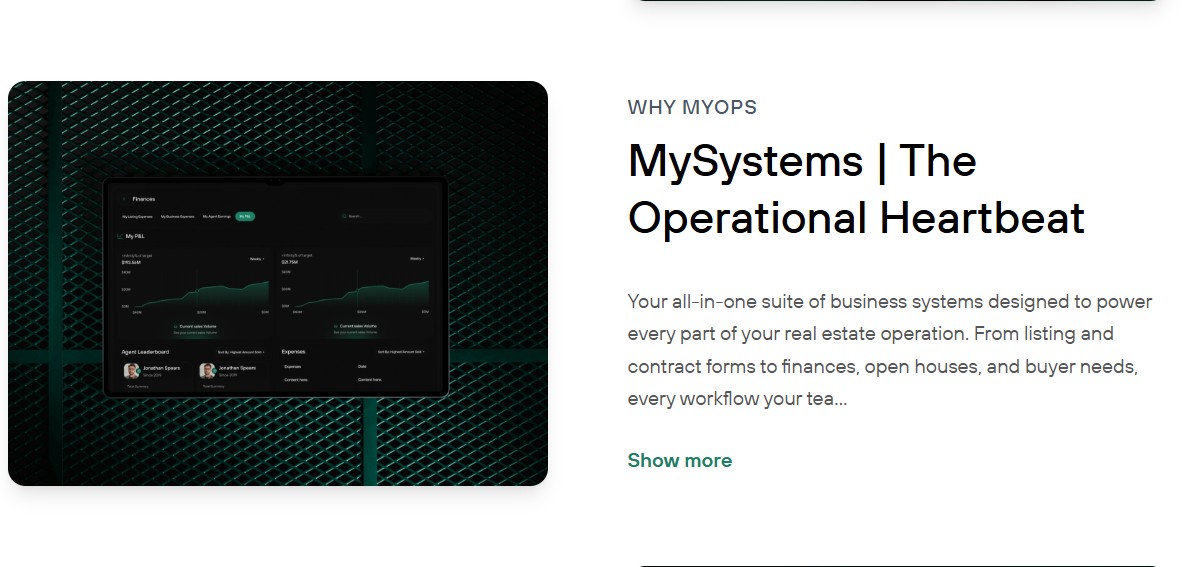This screenshot has width=1187, height=567.
Task: Click the WHY MYOPS label
Action: [x=692, y=107]
